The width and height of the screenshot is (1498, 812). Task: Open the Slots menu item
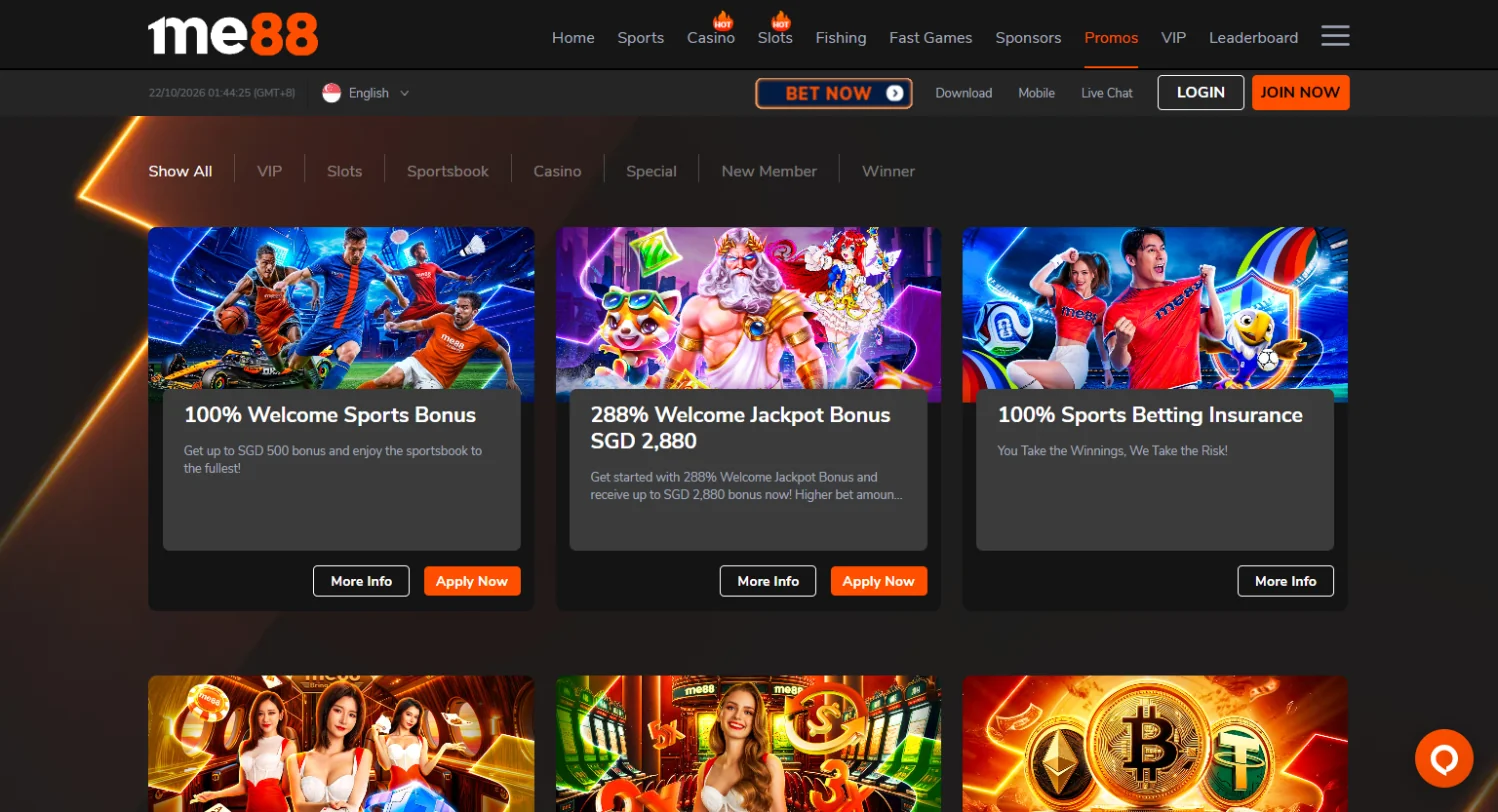pyautogui.click(x=775, y=38)
